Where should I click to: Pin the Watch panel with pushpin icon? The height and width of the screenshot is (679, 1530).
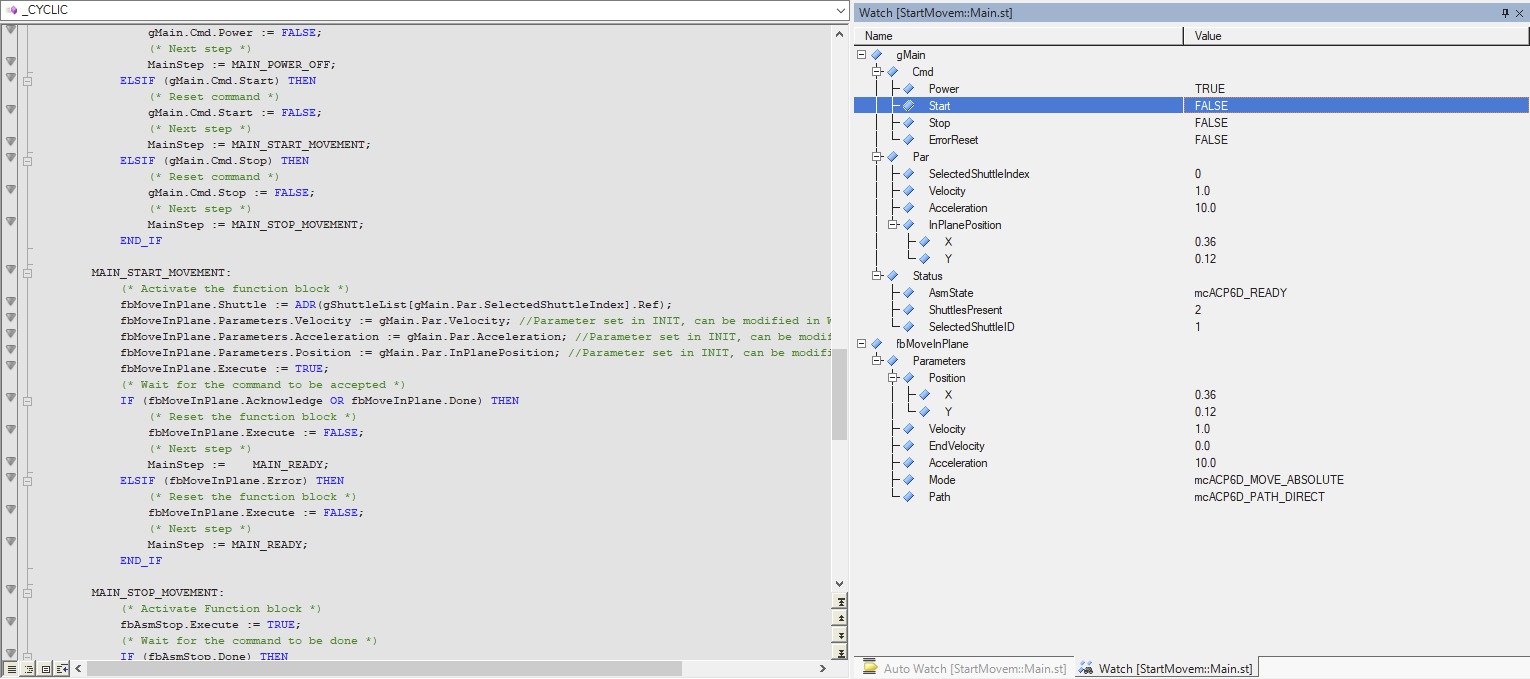1506,12
